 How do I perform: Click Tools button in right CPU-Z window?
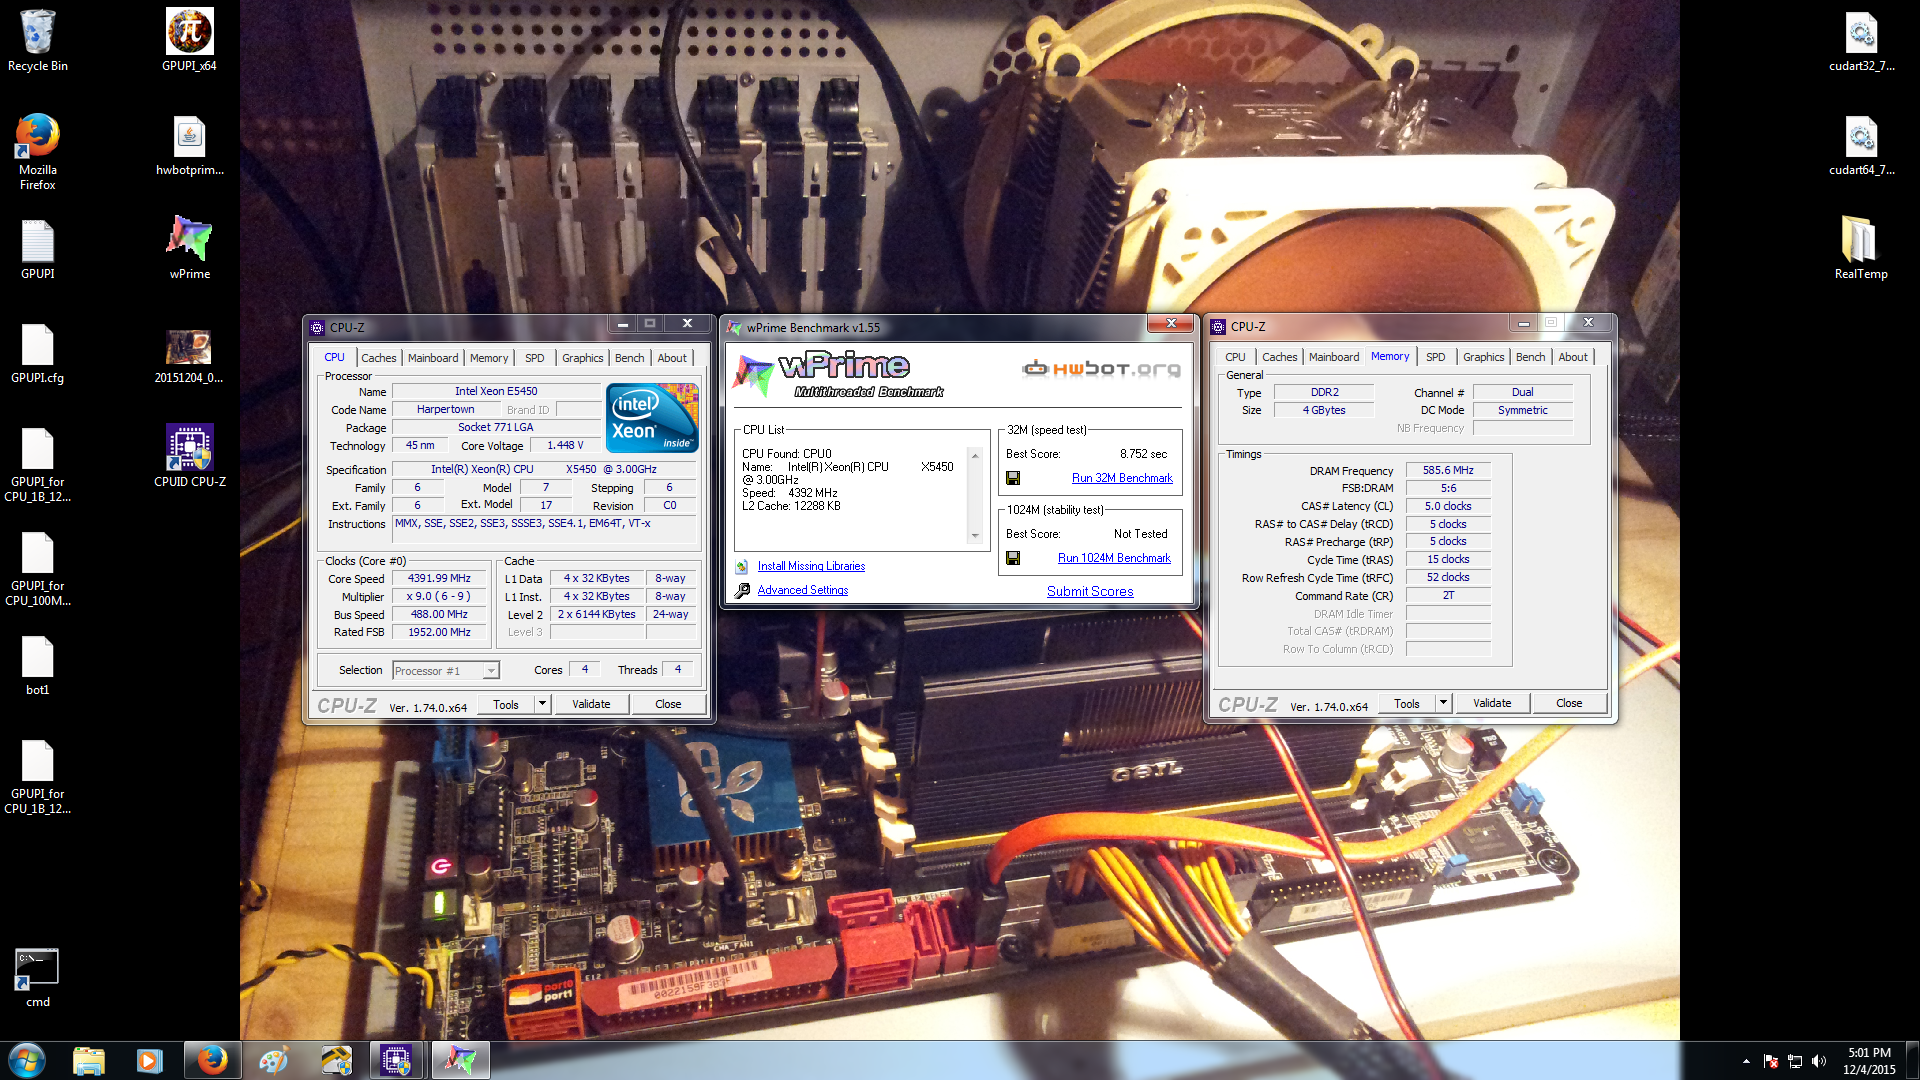tap(1407, 703)
